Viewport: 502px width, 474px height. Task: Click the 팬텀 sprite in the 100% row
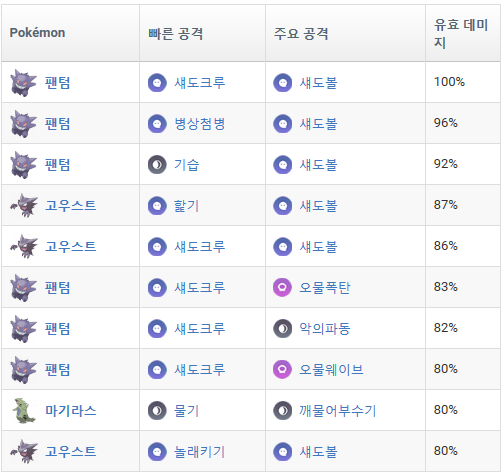(x=23, y=83)
